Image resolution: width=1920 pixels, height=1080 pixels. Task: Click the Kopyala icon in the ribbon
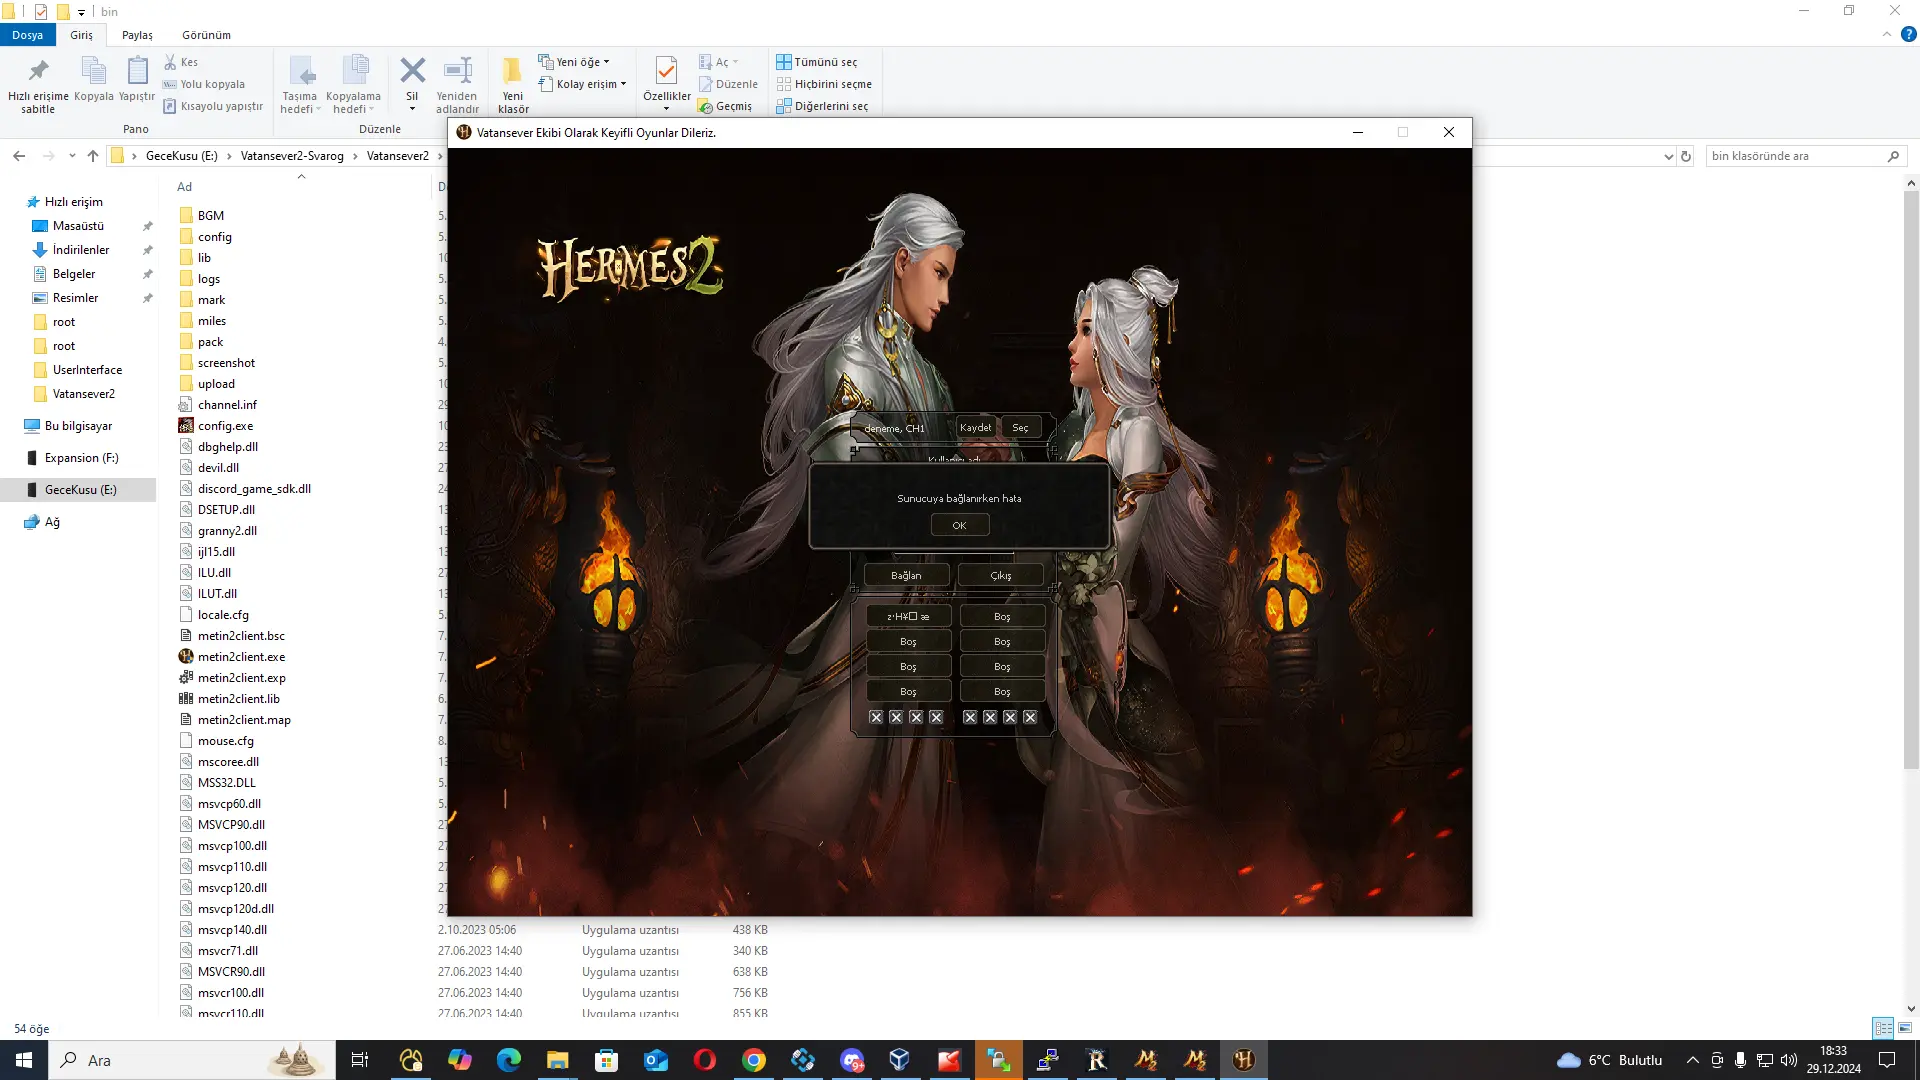pos(93,71)
